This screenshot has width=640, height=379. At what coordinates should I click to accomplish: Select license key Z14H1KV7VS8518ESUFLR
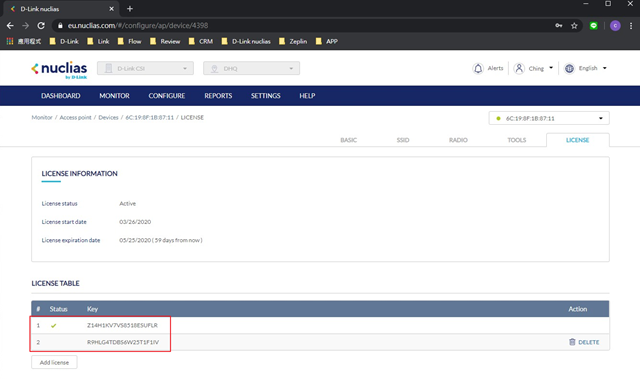122,325
